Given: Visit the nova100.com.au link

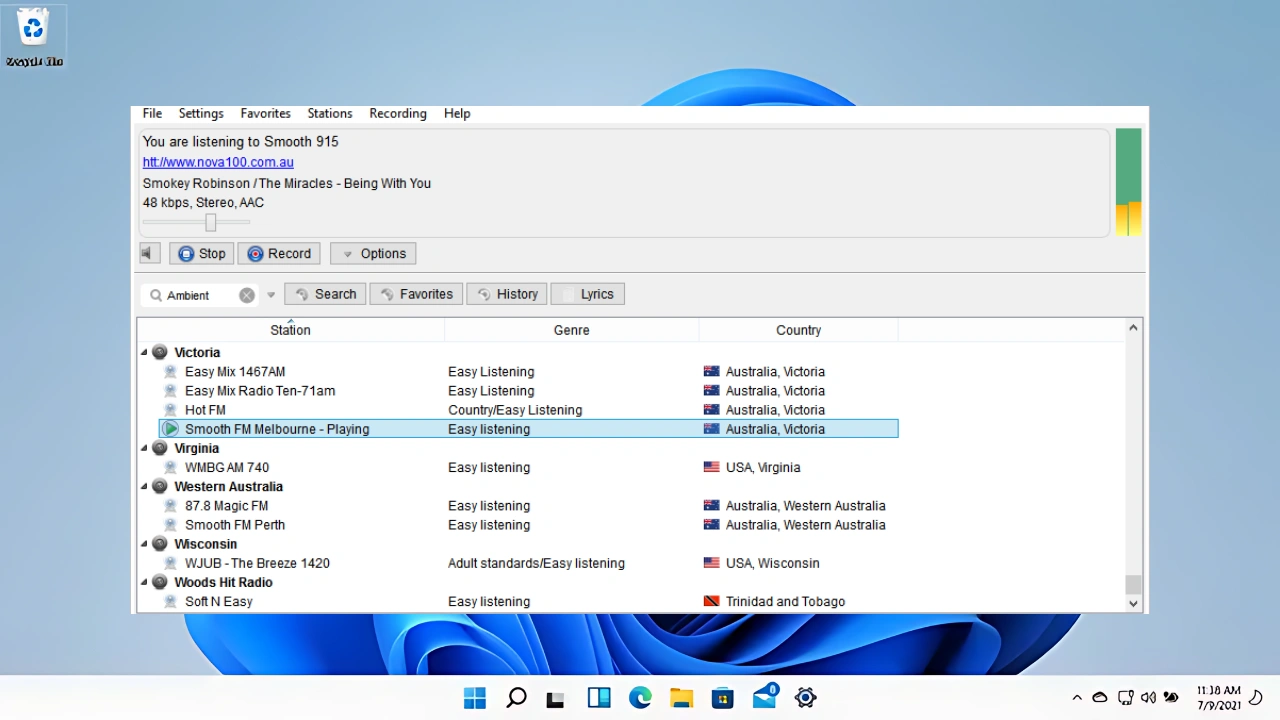Looking at the screenshot, I should (218, 162).
